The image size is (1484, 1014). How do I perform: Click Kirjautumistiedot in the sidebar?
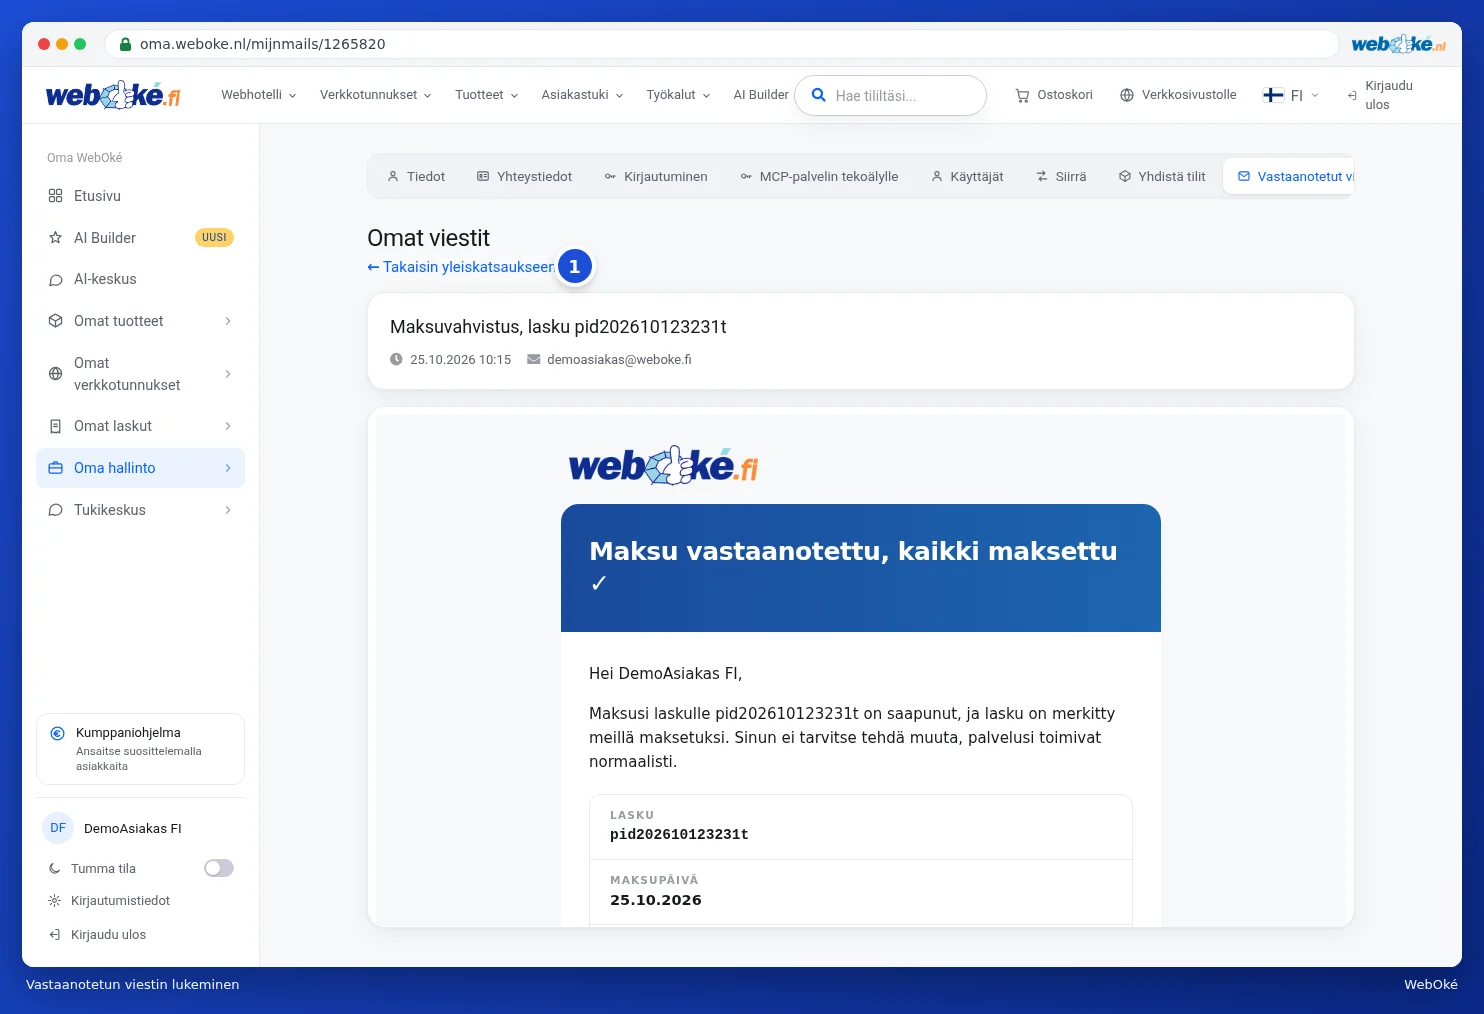[120, 901]
